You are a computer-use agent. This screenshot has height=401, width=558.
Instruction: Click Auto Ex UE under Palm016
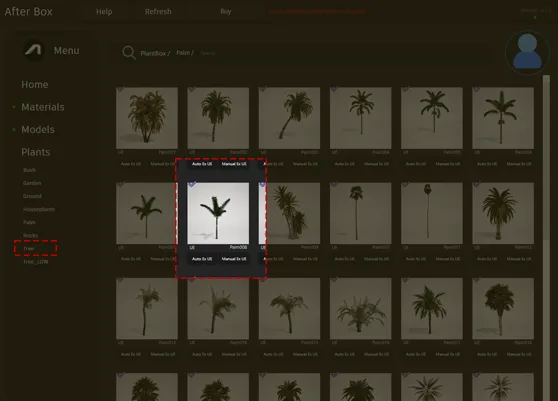click(344, 354)
